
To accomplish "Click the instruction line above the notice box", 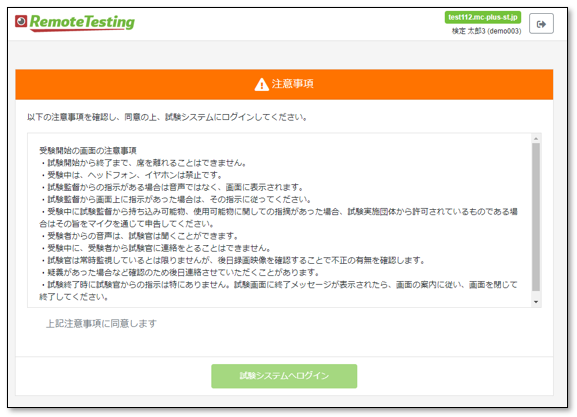I will tap(167, 117).
